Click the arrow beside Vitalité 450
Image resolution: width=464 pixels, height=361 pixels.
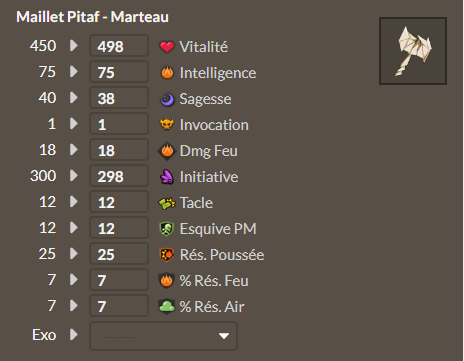[x=74, y=46]
